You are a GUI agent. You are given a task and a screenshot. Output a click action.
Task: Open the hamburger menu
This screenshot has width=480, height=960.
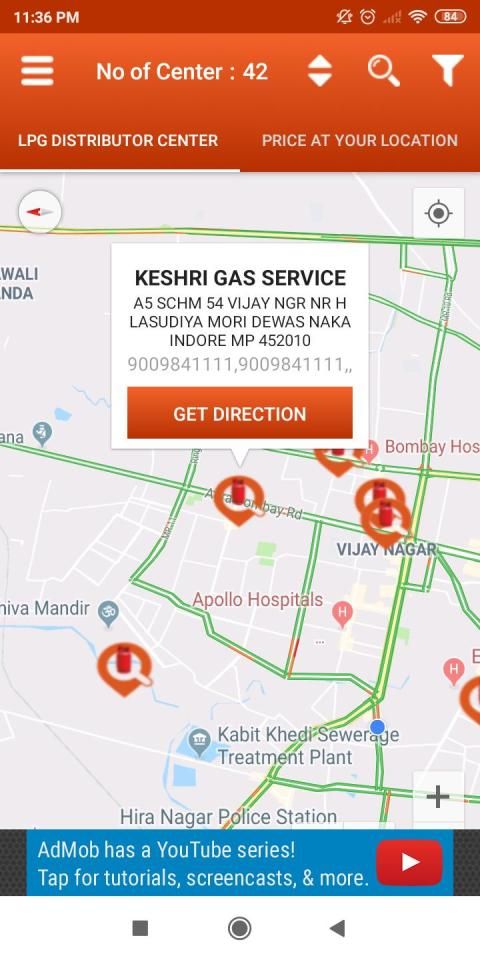click(x=37, y=72)
